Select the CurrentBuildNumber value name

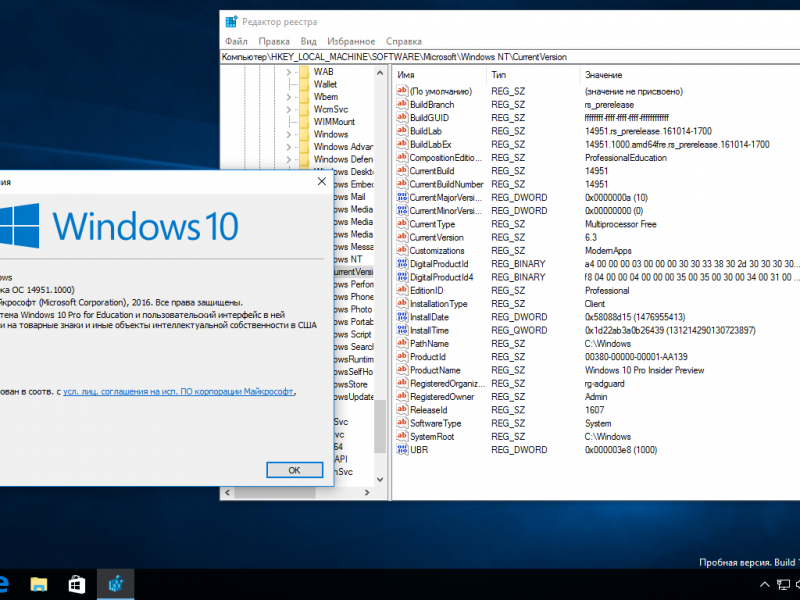pos(446,184)
